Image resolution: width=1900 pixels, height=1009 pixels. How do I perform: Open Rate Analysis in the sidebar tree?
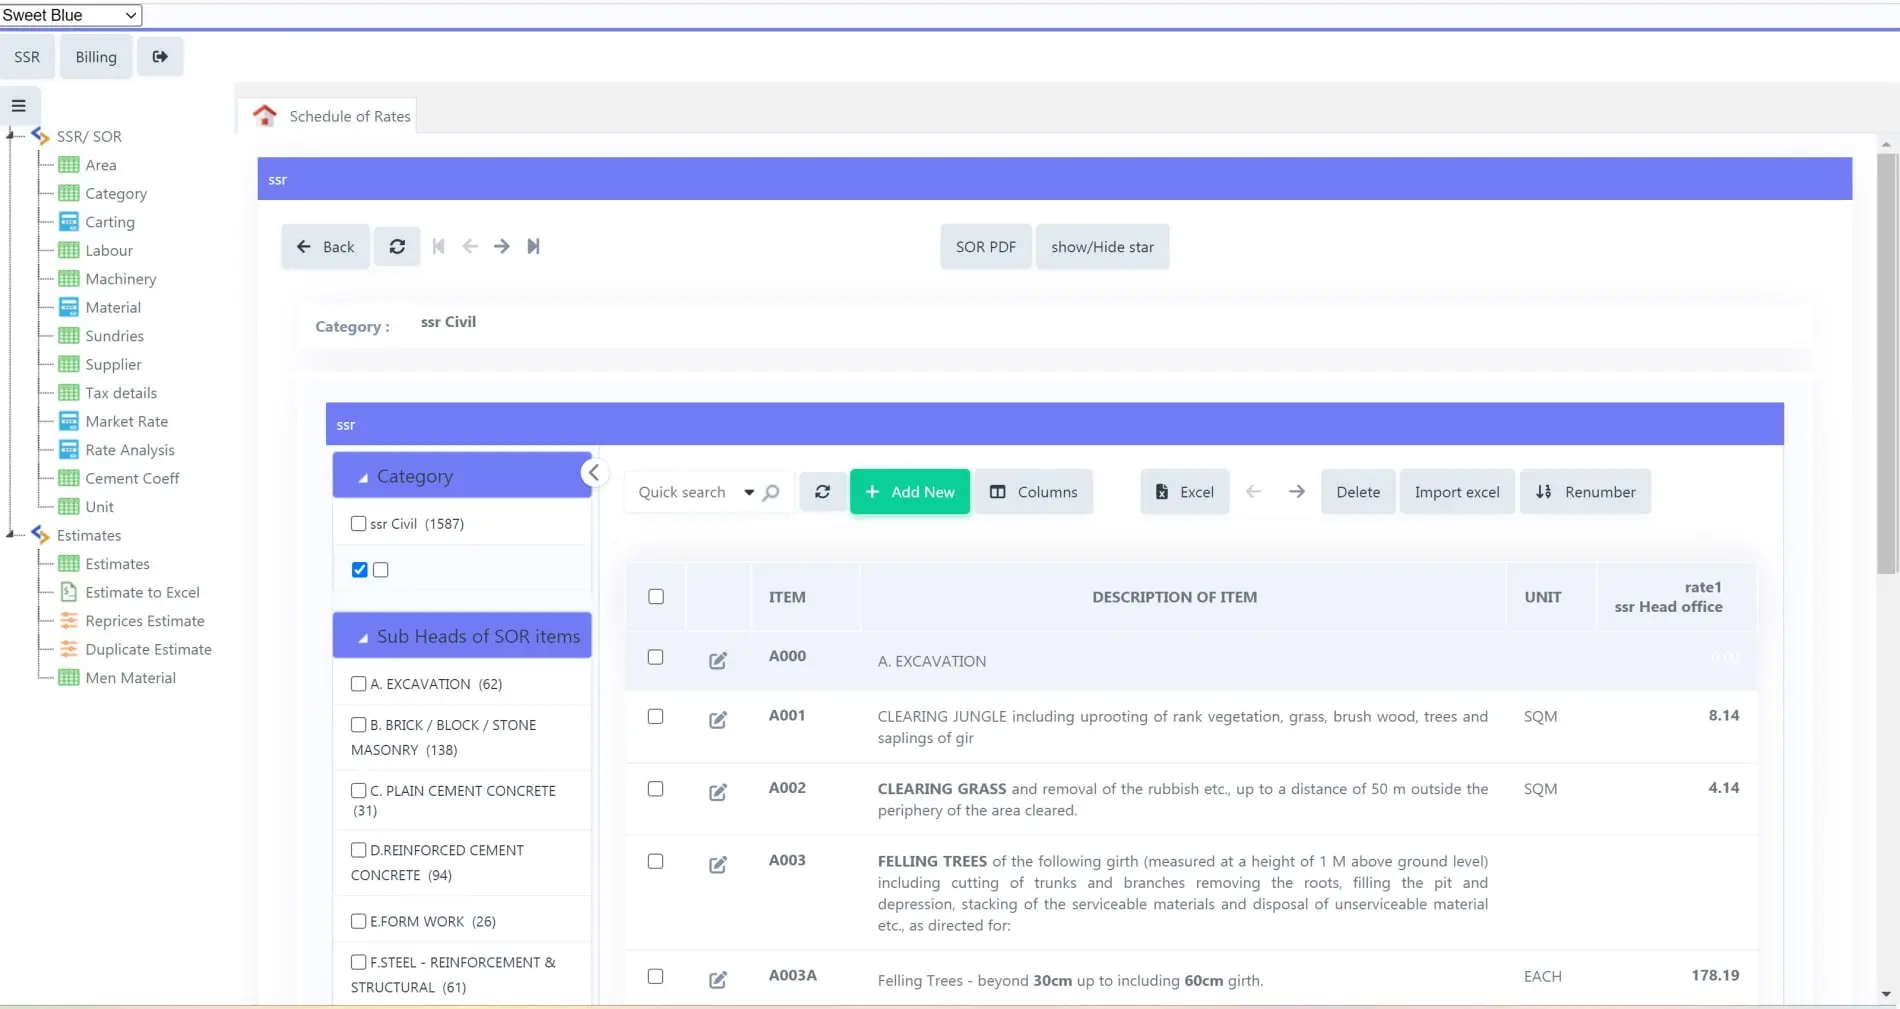[130, 450]
